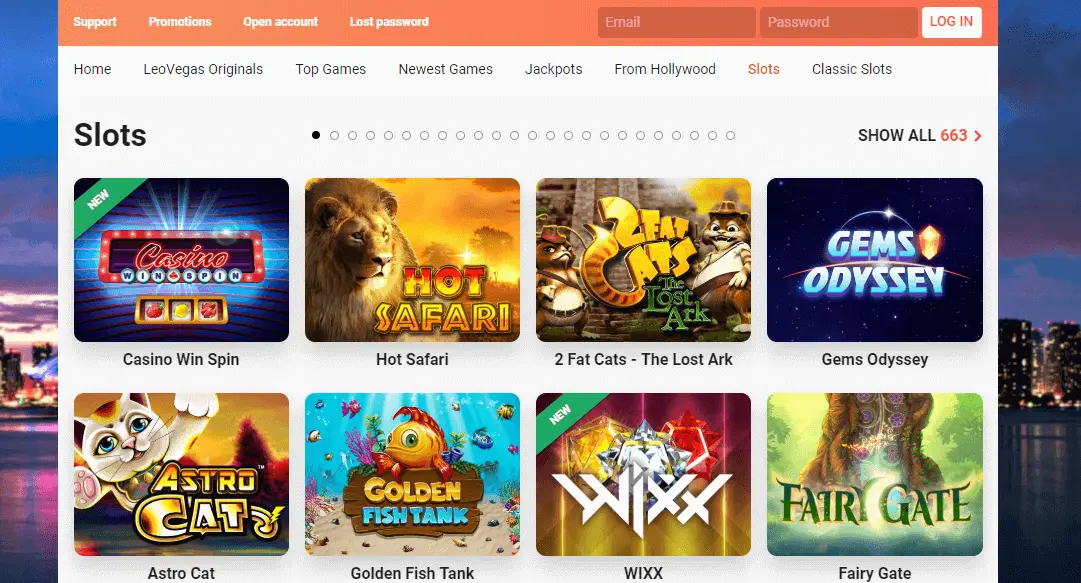
Task: Focus the Email input field
Action: pyautogui.click(x=676, y=22)
